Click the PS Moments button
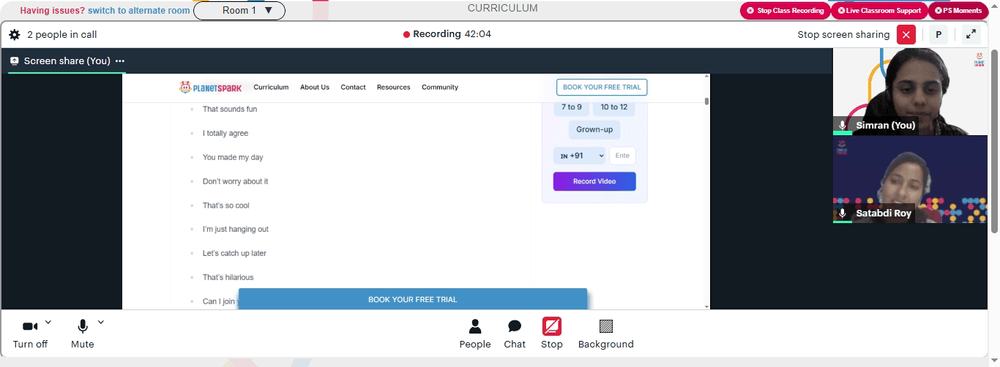 958,11
